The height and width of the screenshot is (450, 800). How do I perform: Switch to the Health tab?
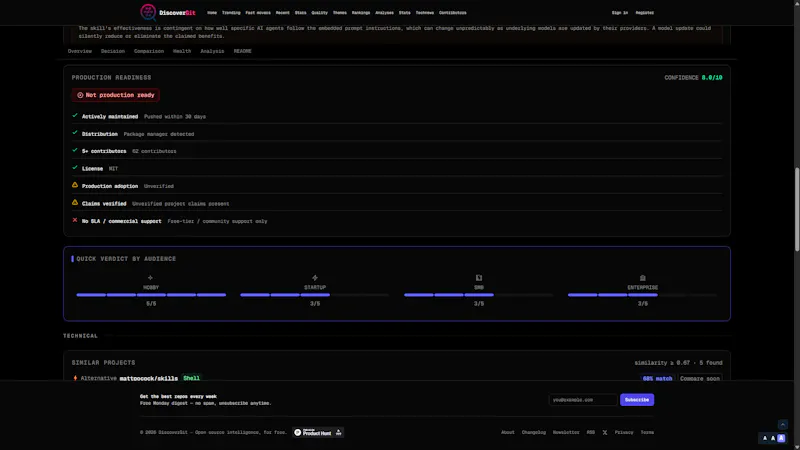point(182,51)
